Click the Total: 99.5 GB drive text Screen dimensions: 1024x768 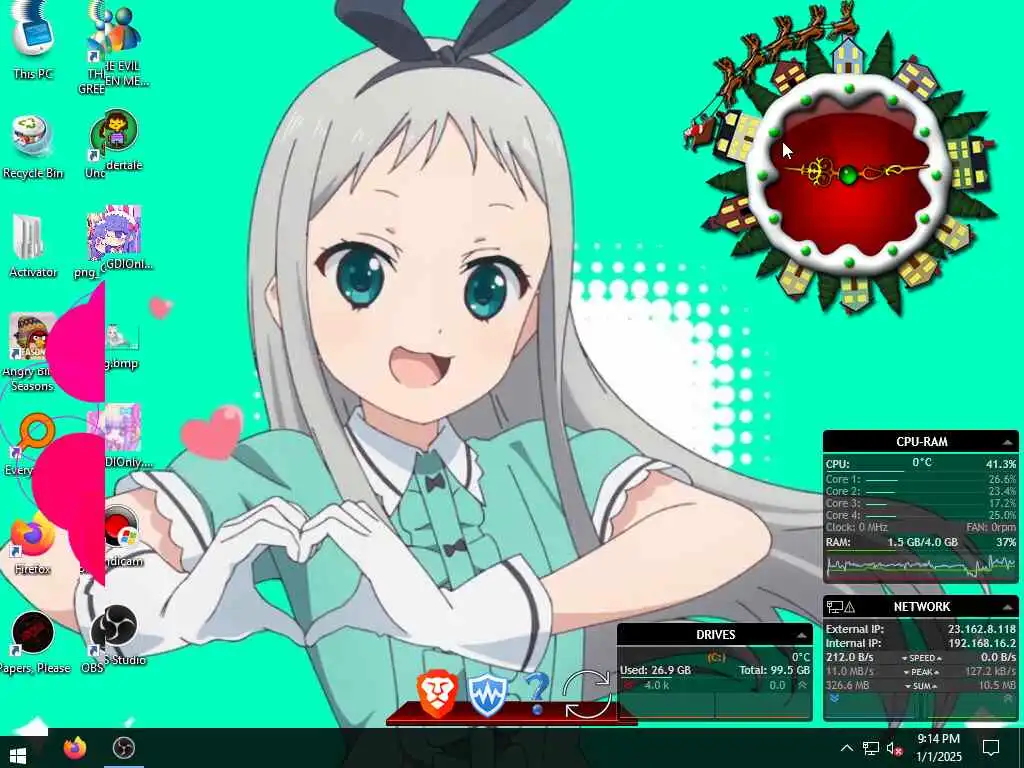tap(775, 671)
